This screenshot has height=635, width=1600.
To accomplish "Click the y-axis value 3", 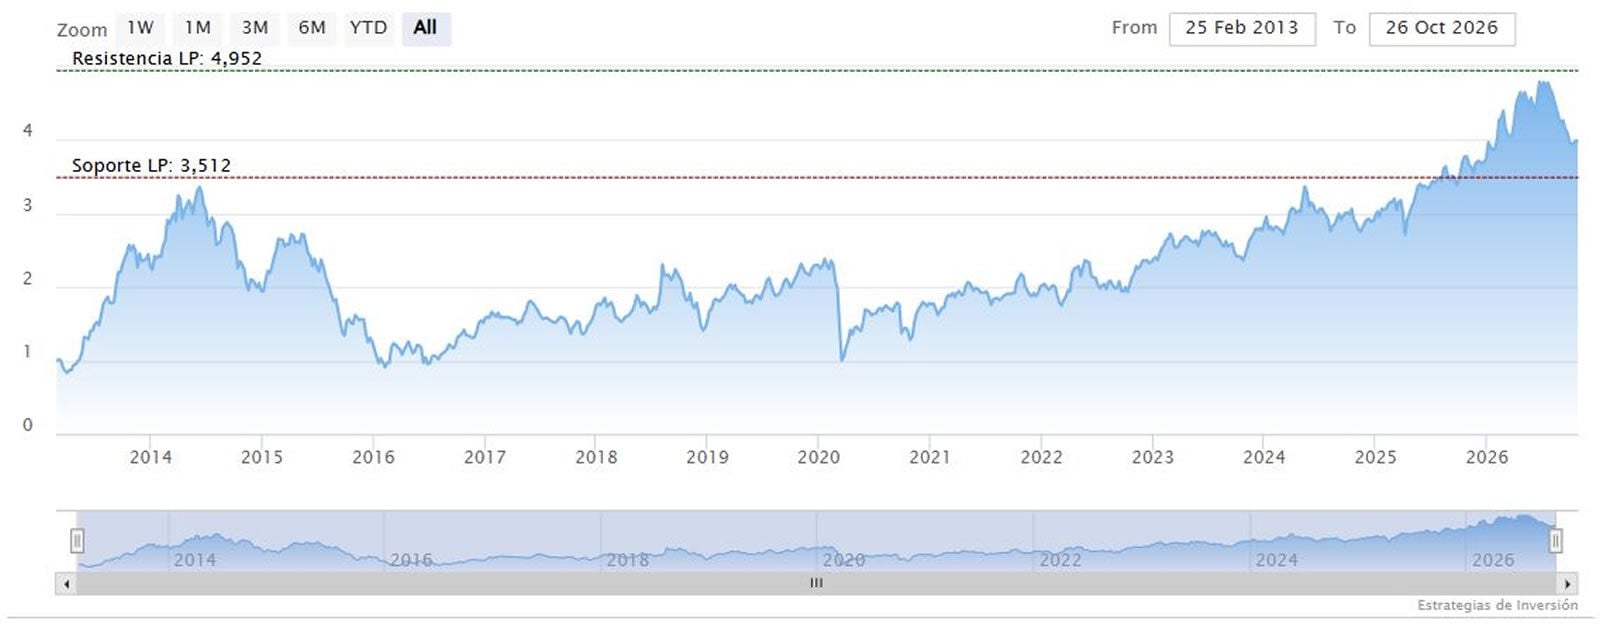I will point(28,205).
